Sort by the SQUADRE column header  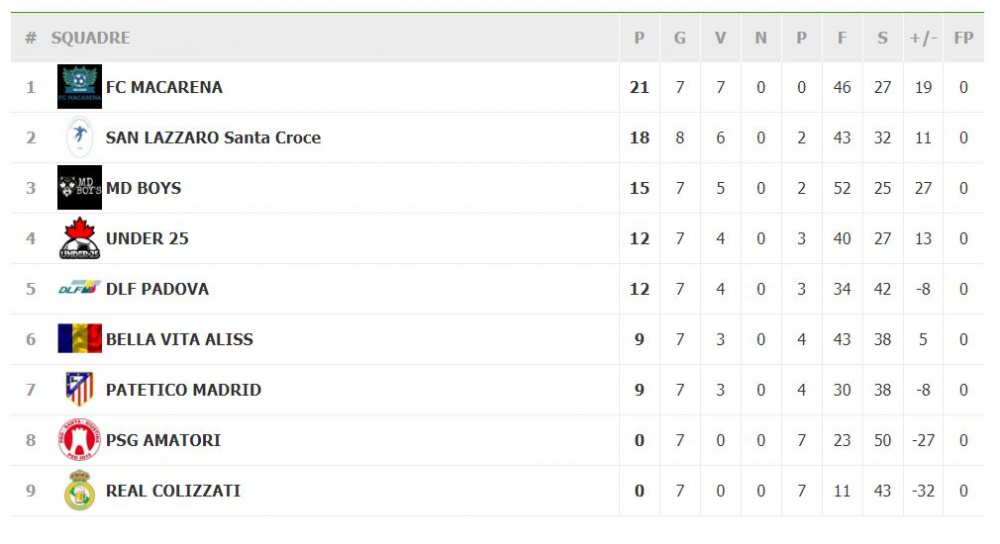tap(91, 38)
